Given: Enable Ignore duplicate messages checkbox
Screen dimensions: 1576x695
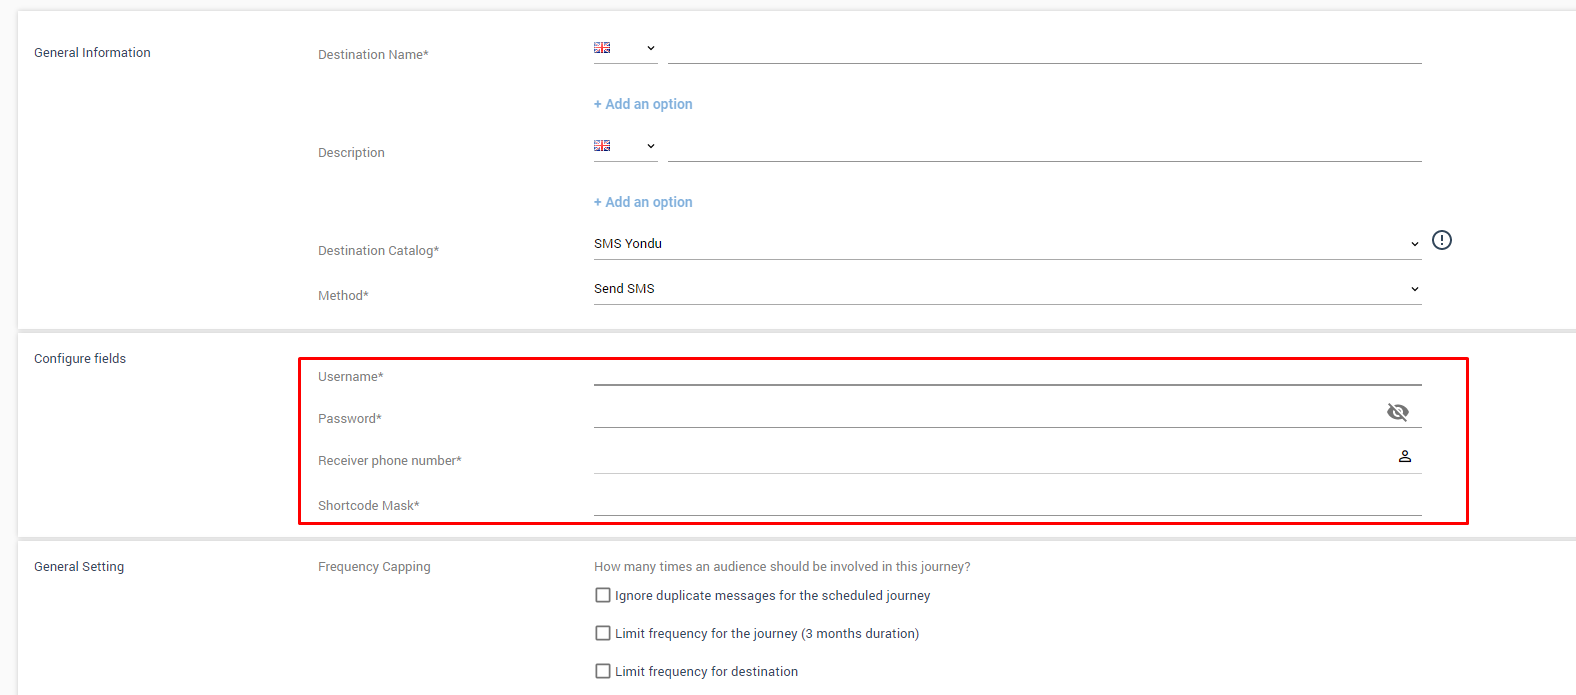Looking at the screenshot, I should (603, 595).
